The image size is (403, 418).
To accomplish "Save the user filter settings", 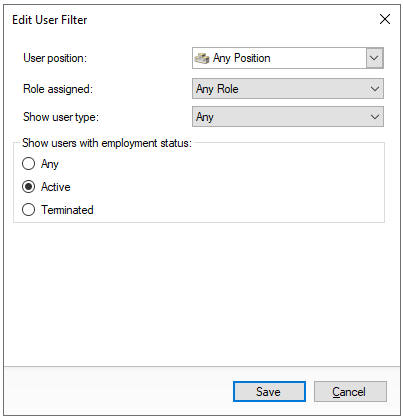I will point(269,391).
